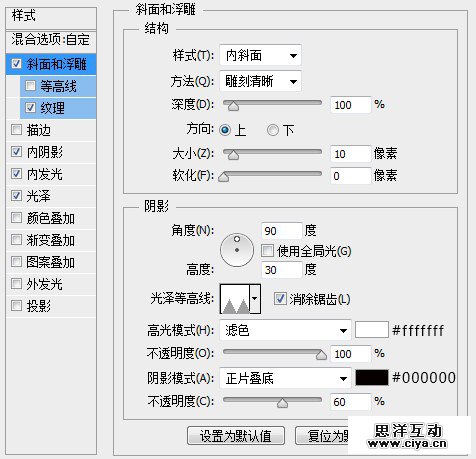Screen dimensions: 476x459
Task: Click the 深度 value field 100
Action: [x=351, y=105]
